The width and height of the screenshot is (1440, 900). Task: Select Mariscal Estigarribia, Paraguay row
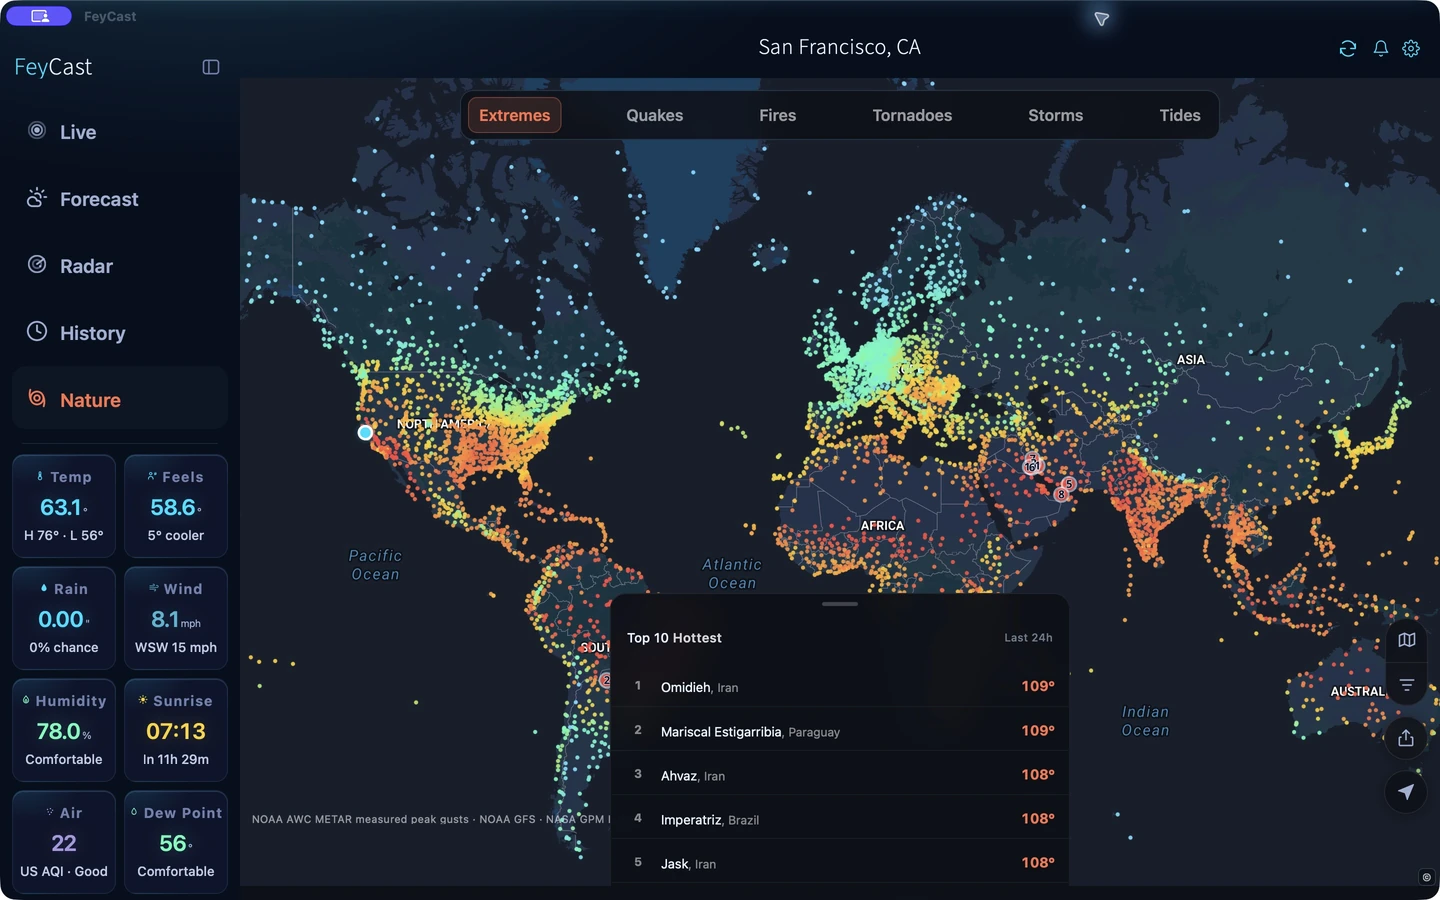click(x=840, y=730)
